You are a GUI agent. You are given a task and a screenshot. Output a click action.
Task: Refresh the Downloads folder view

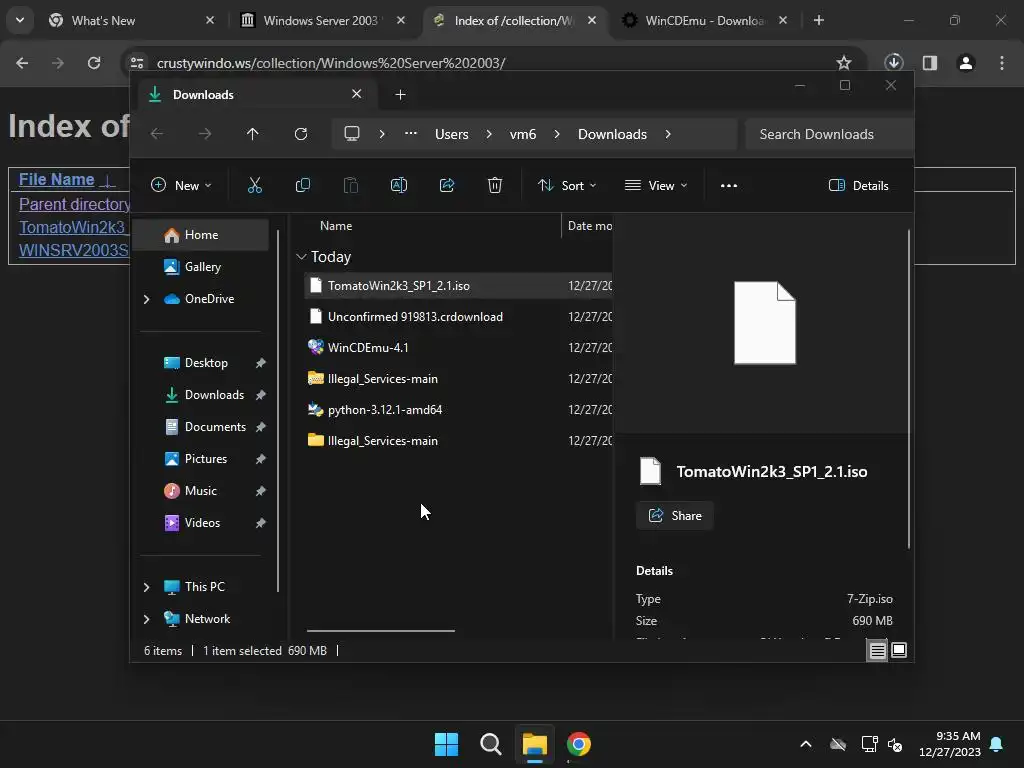(x=300, y=134)
